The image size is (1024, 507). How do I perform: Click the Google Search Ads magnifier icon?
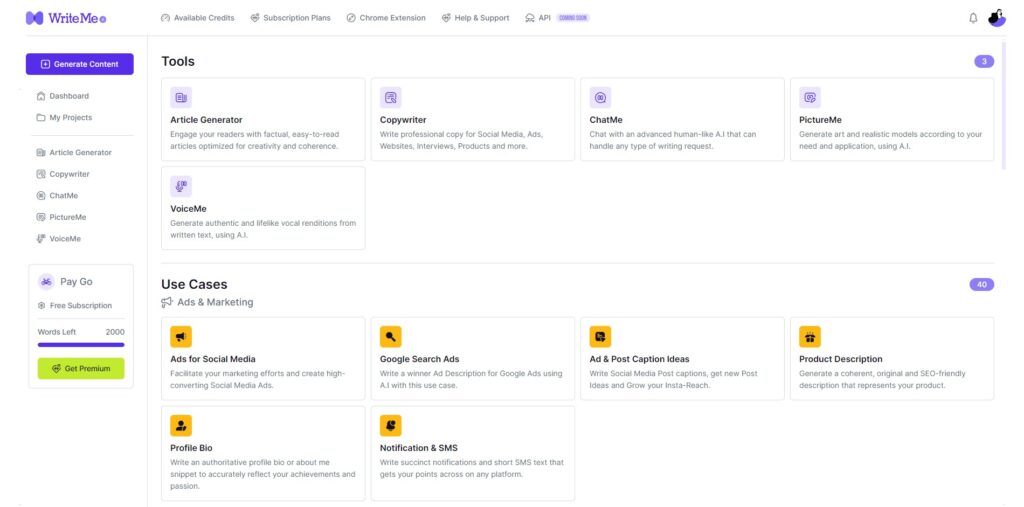point(391,336)
